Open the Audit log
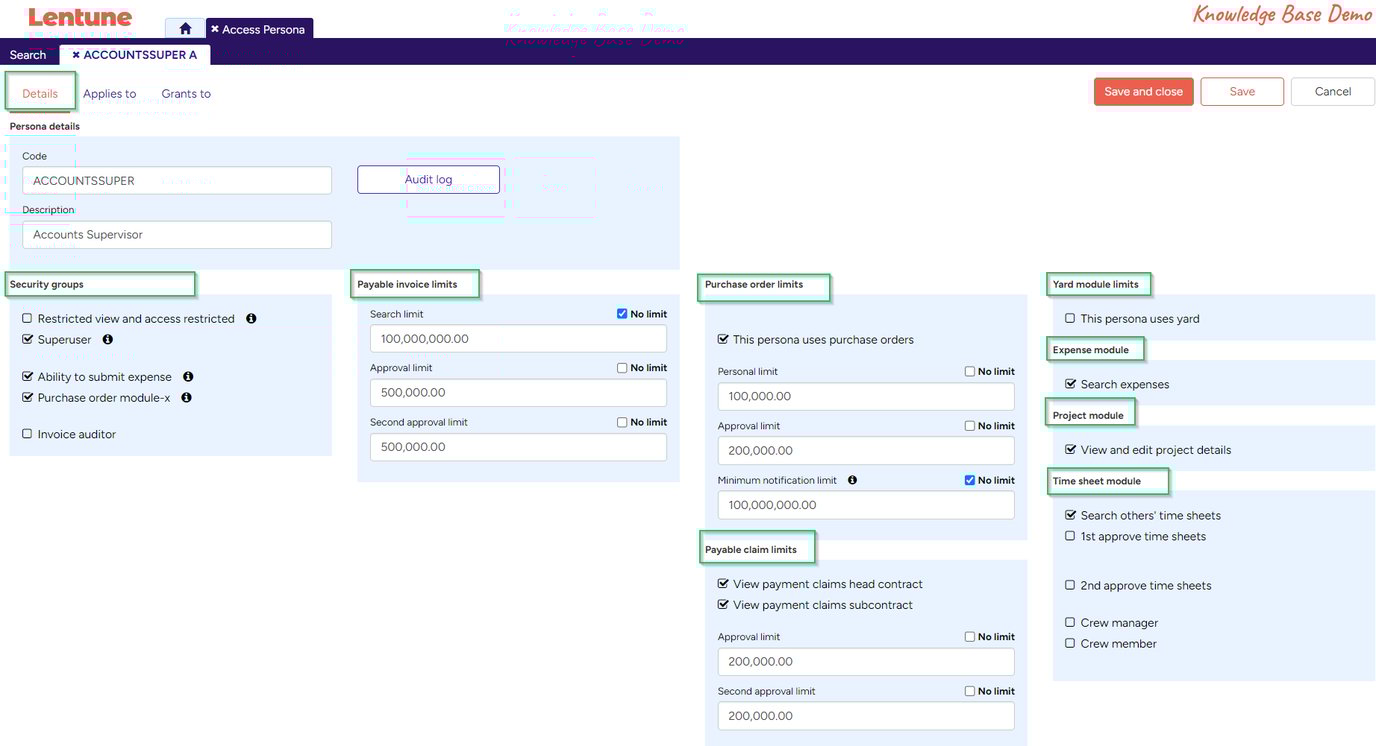Screen dimensions: 1376x746 click(428, 177)
